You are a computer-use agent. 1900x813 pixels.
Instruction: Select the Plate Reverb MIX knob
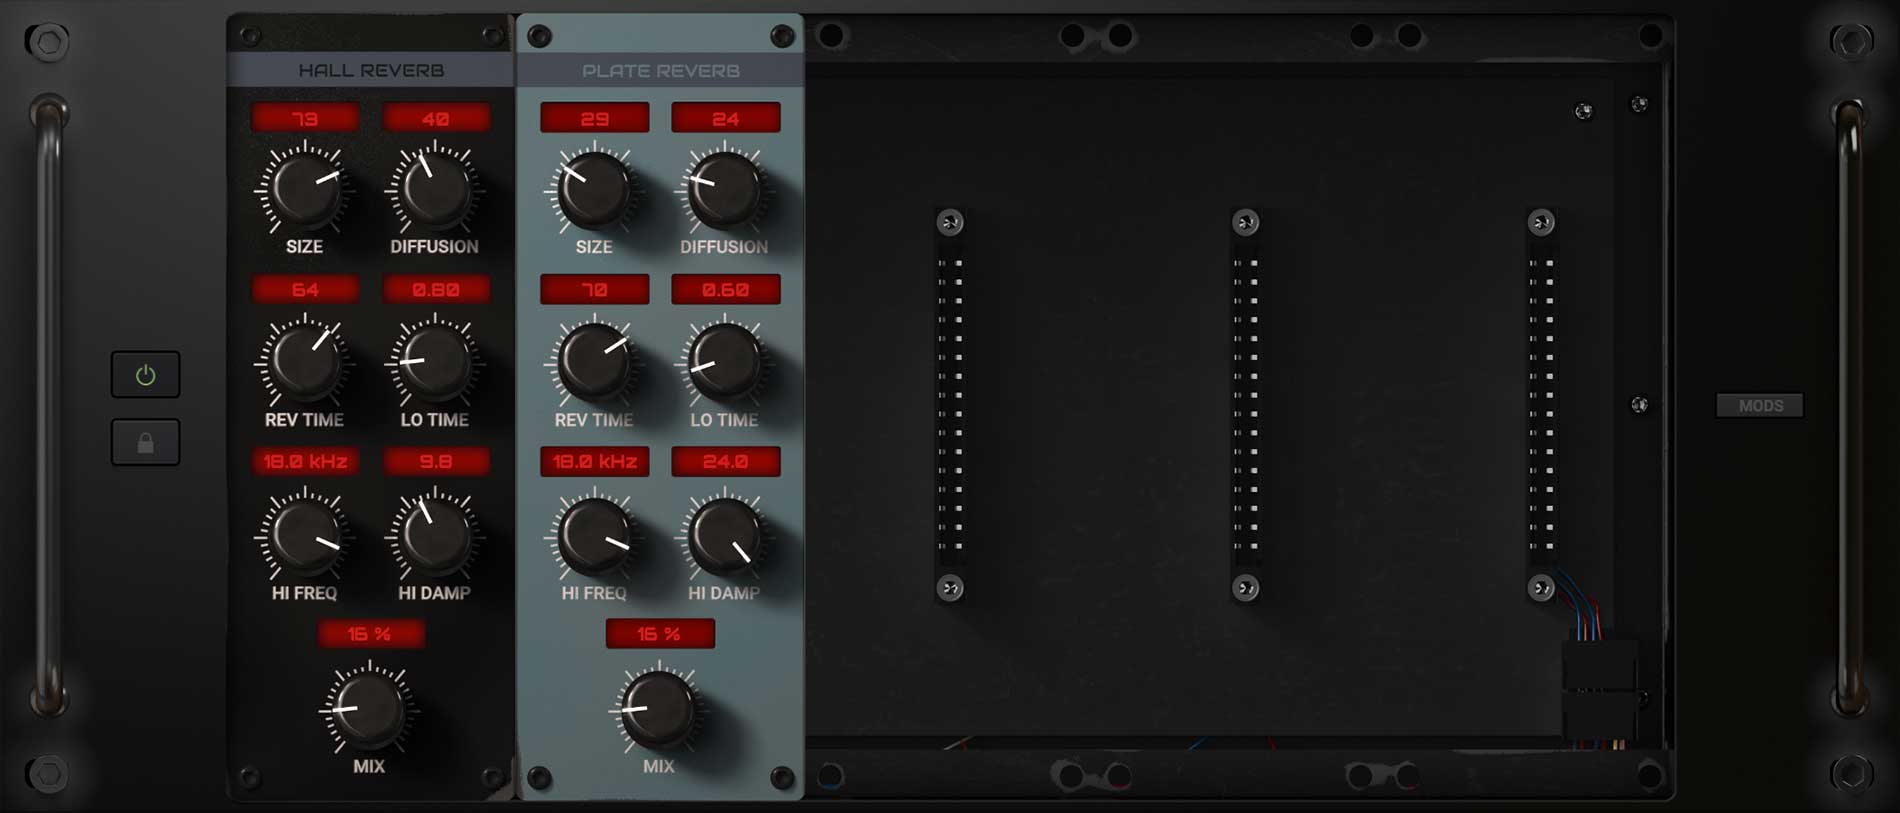click(x=658, y=708)
